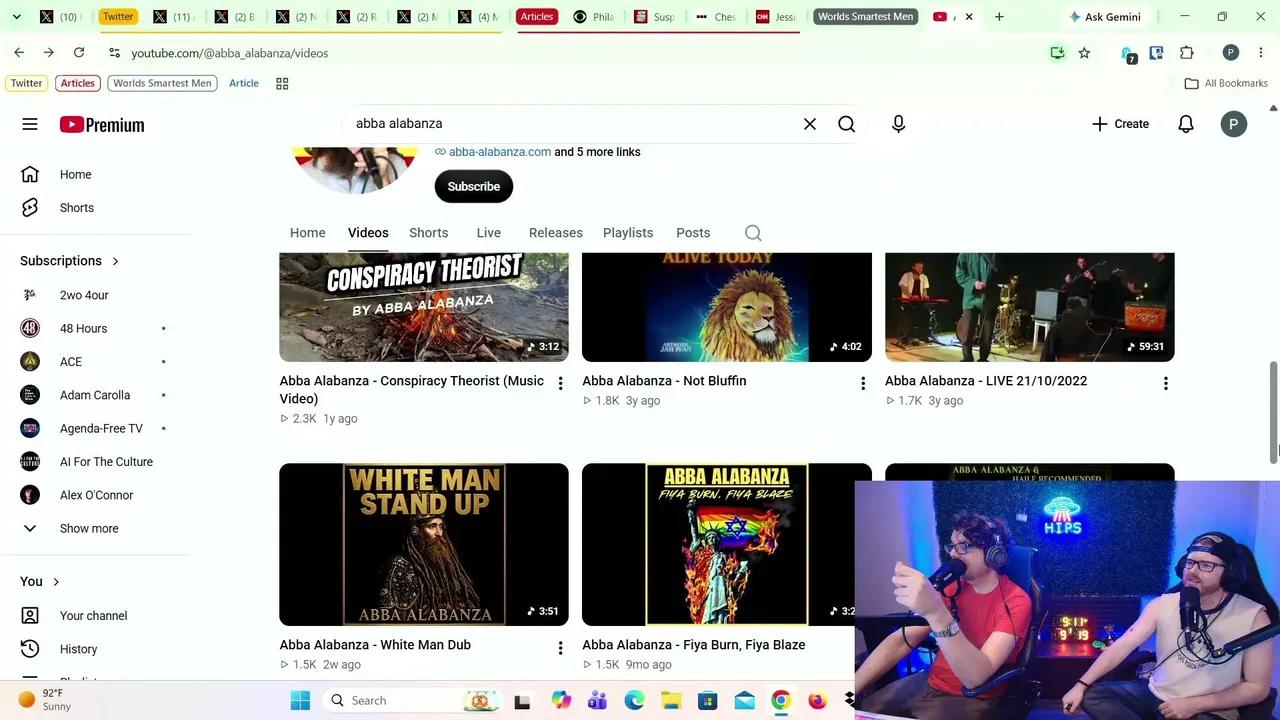Open options for White Man Dub video
The width and height of the screenshot is (1280, 720).
coord(560,647)
